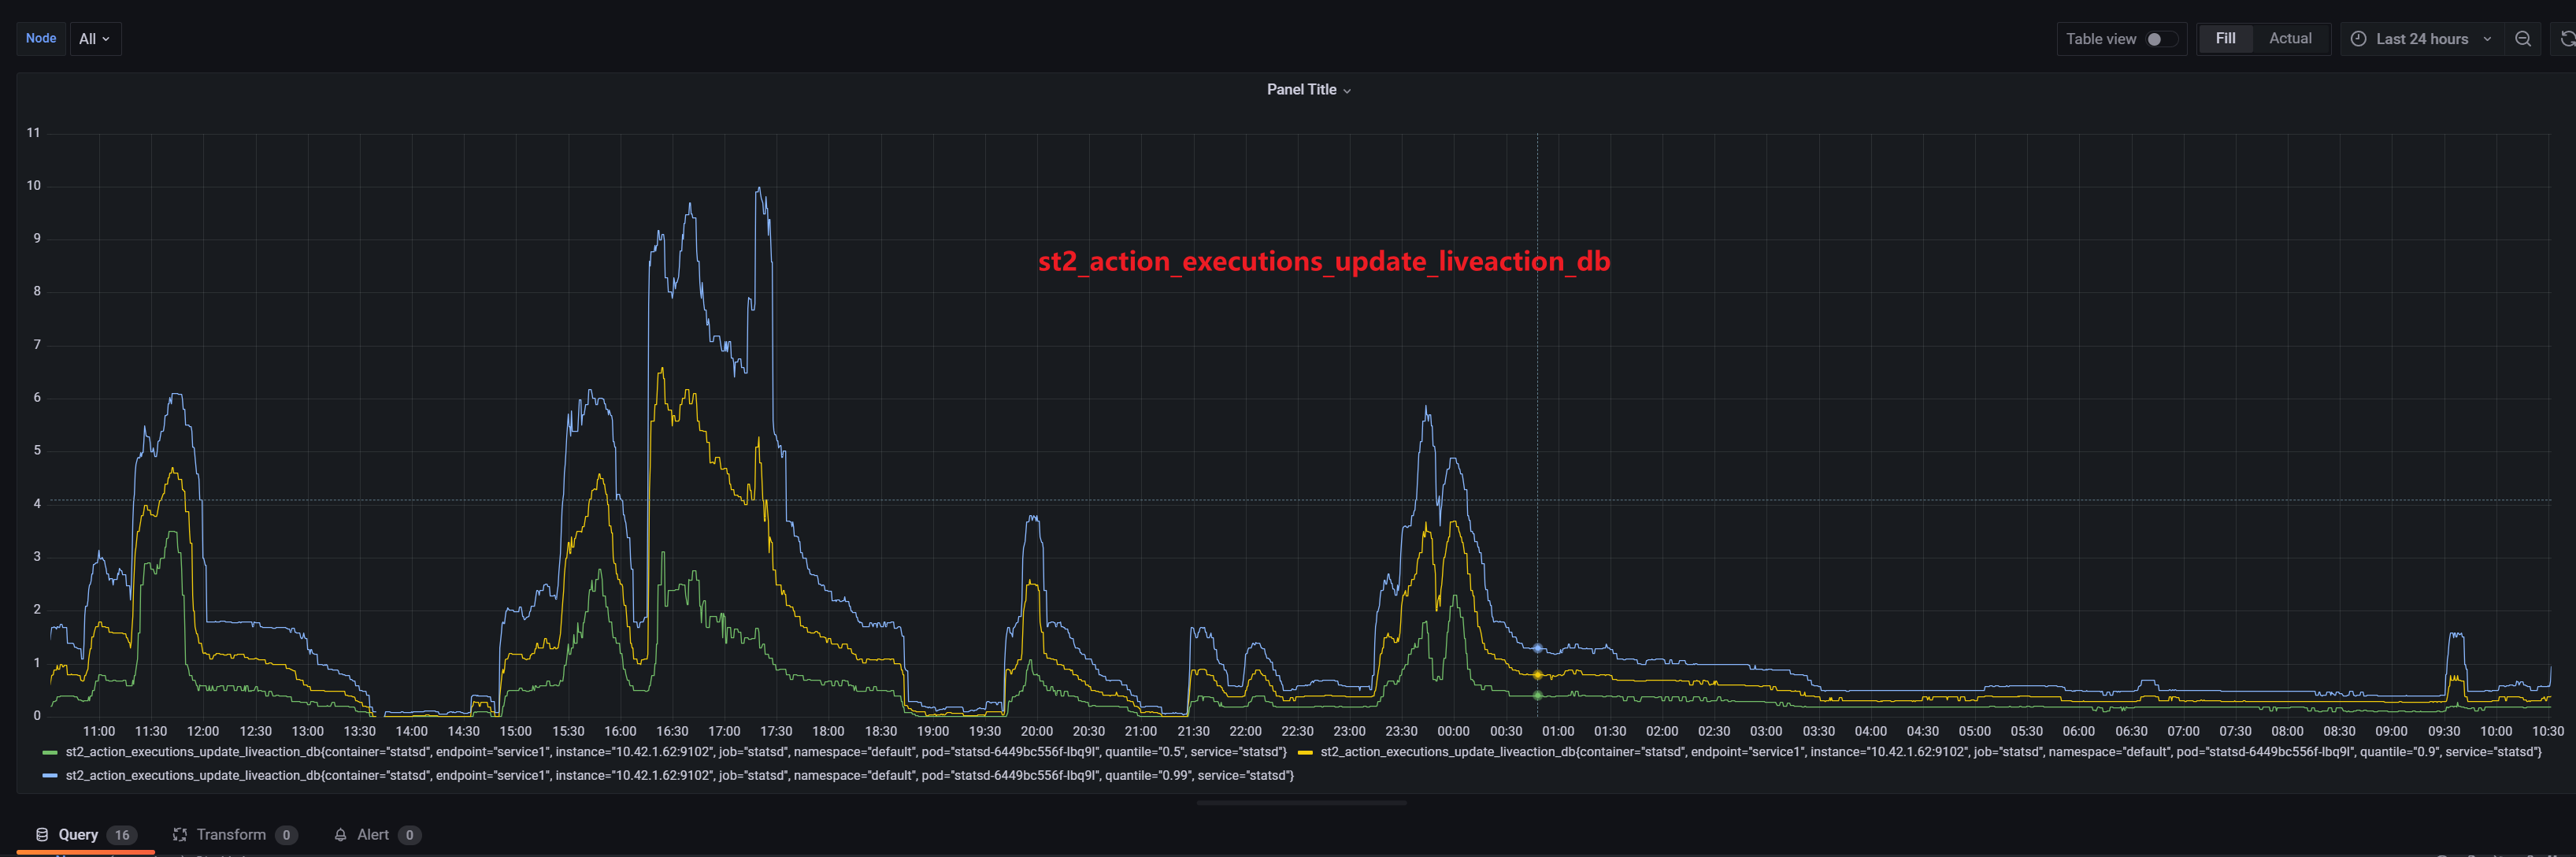Image resolution: width=2576 pixels, height=857 pixels.
Task: Click the panel resize handle below the legend
Action: click(x=1301, y=802)
